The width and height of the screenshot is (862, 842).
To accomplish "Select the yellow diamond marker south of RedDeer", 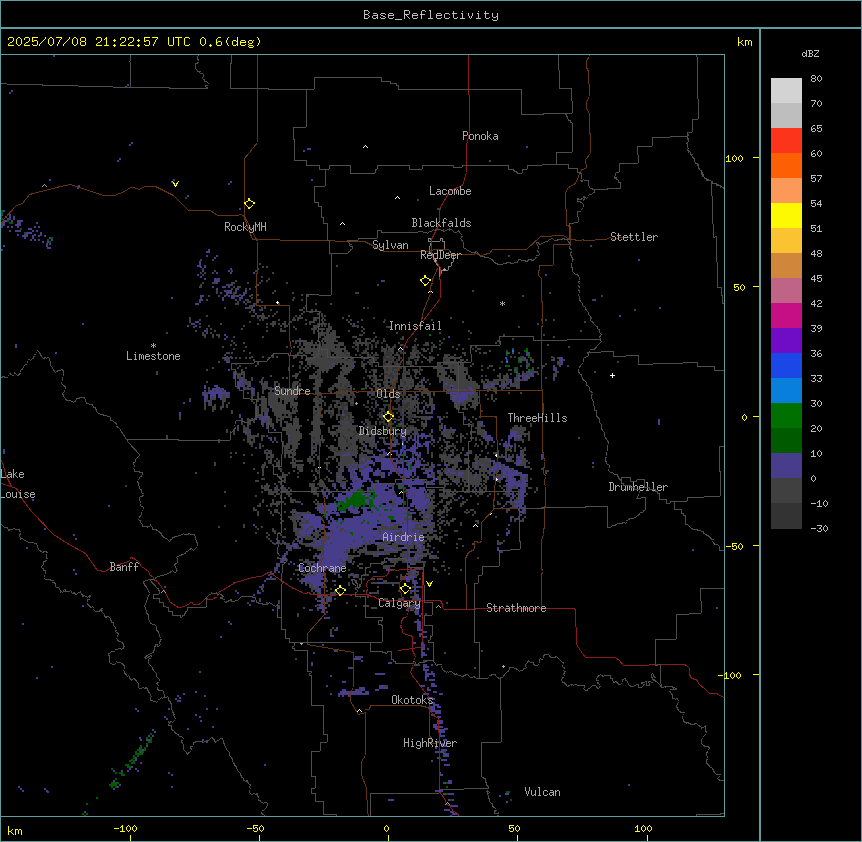I will pyautogui.click(x=426, y=281).
